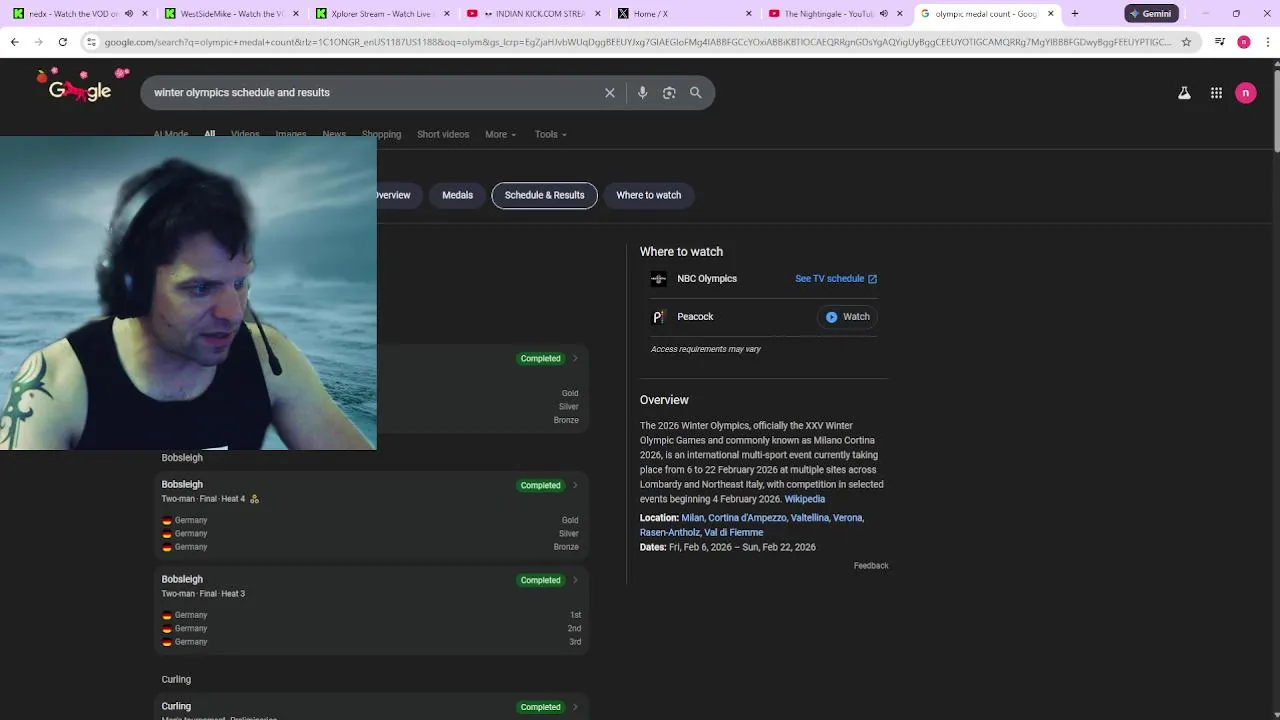Close the WestSideMike tab
Image resolution: width=1280 pixels, height=720 pixels.
(296, 14)
